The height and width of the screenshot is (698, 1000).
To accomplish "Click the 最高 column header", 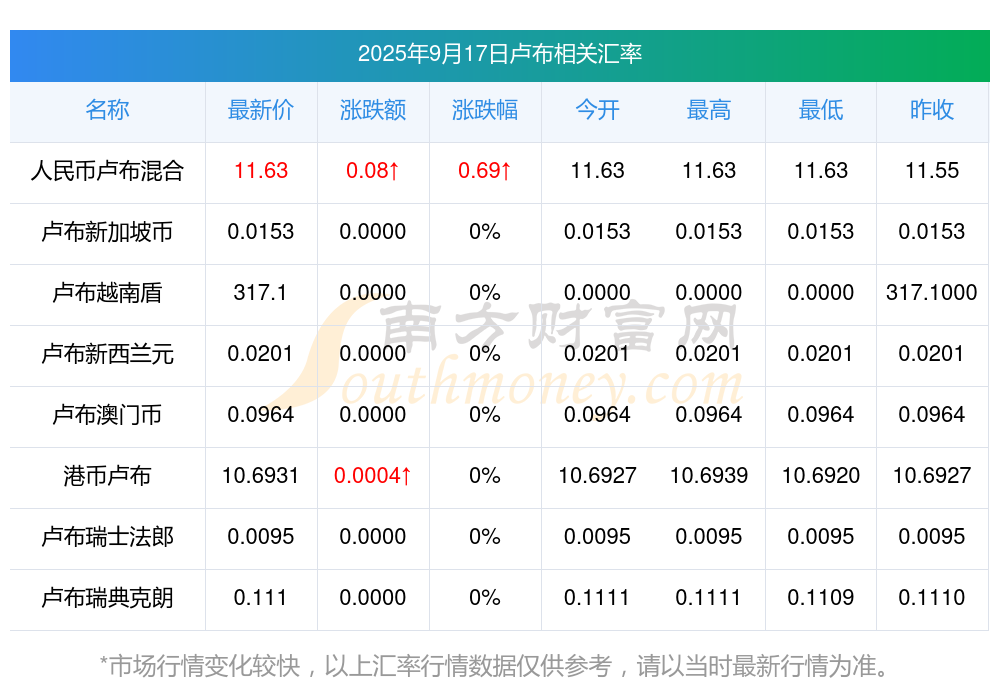I will coord(709,110).
